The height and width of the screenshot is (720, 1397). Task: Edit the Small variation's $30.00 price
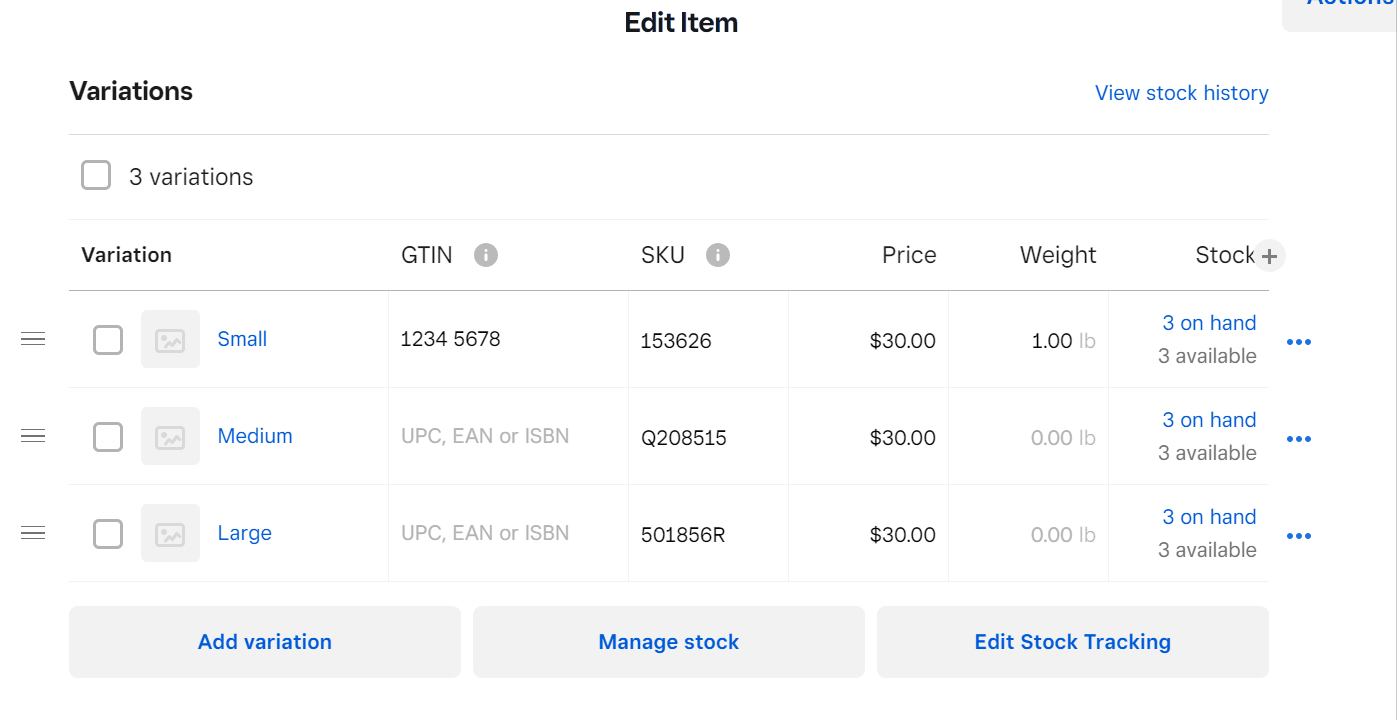[x=868, y=340]
